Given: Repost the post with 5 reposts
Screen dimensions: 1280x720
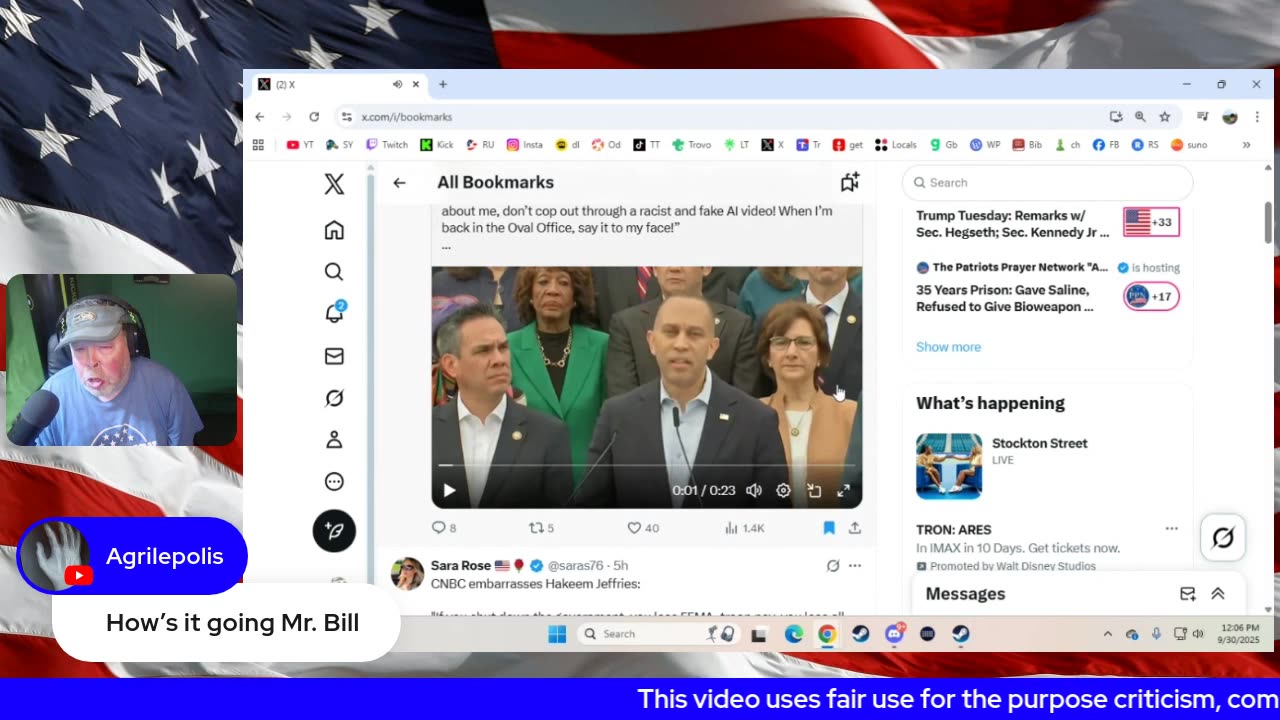Looking at the screenshot, I should point(541,528).
